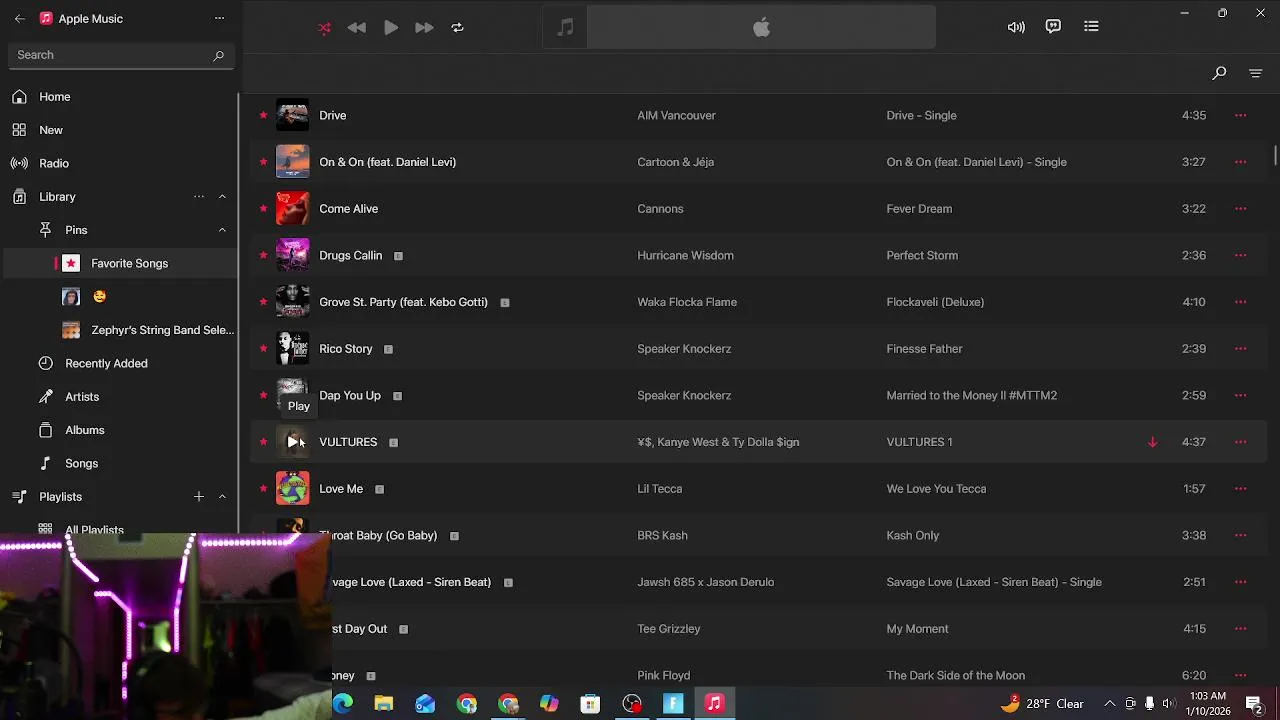The width and height of the screenshot is (1280, 720).
Task: Toggle the repeat mode
Action: coord(458,28)
